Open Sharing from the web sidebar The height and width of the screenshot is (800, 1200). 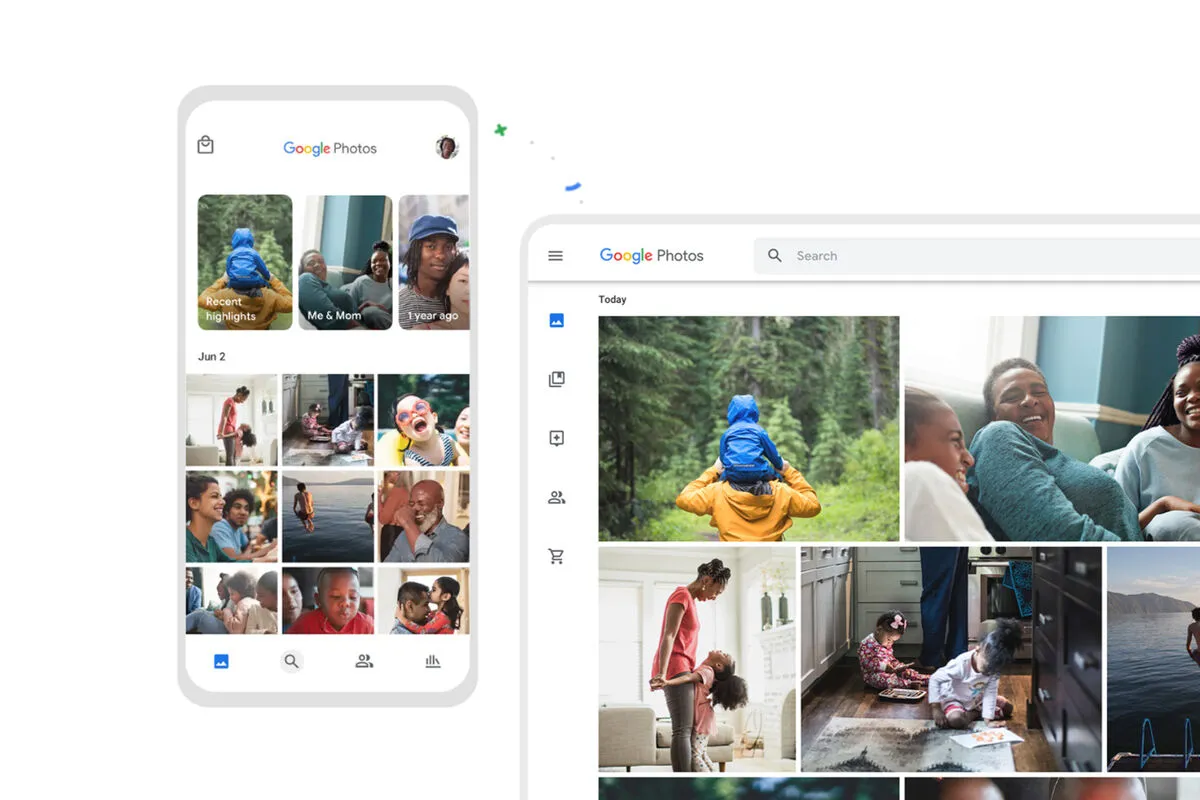coord(556,497)
